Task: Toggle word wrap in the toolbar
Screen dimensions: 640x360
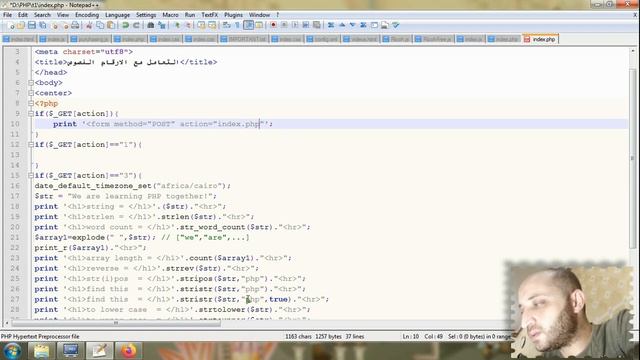Action: pos(227,25)
